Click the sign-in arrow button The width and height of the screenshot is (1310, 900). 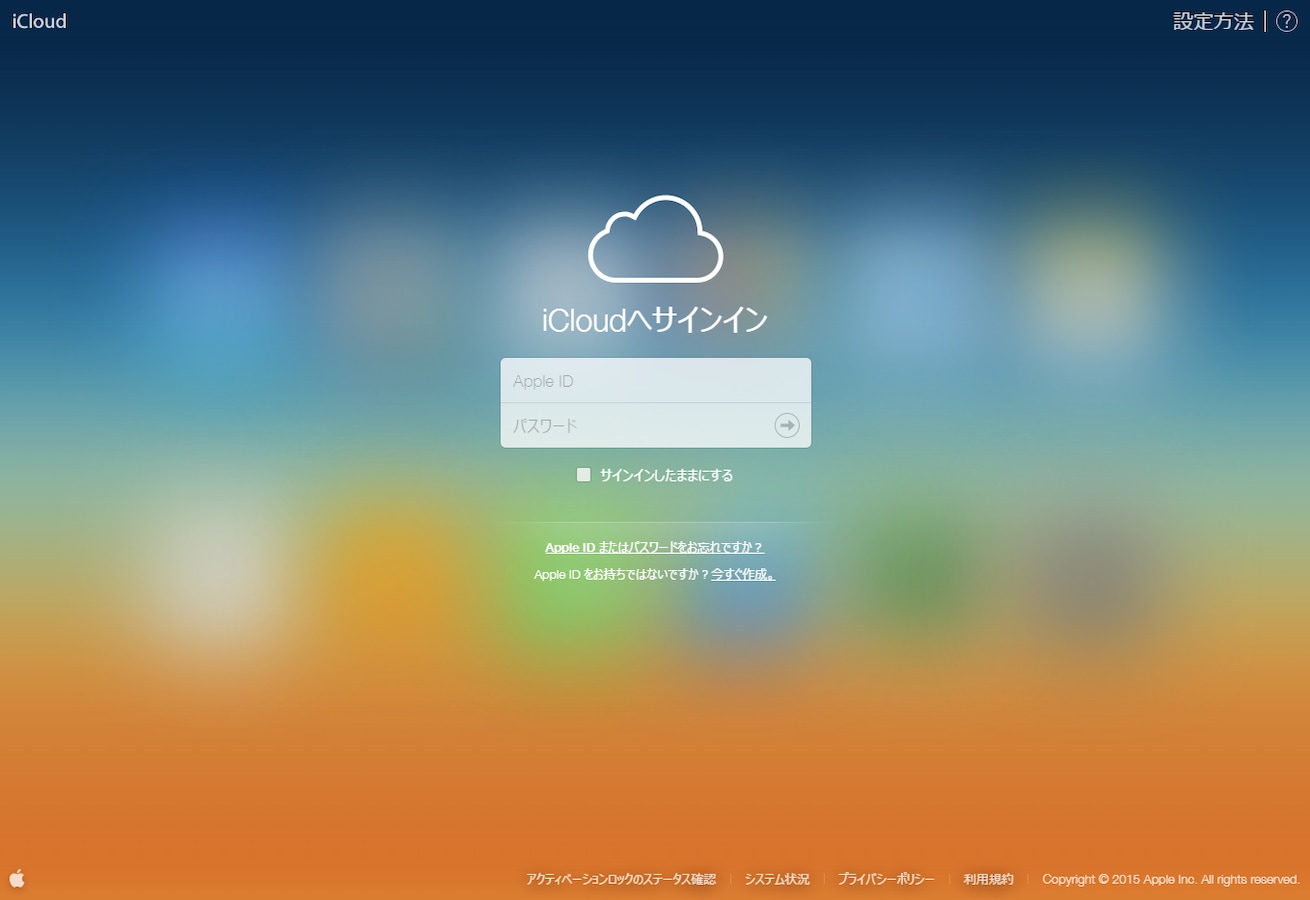787,426
